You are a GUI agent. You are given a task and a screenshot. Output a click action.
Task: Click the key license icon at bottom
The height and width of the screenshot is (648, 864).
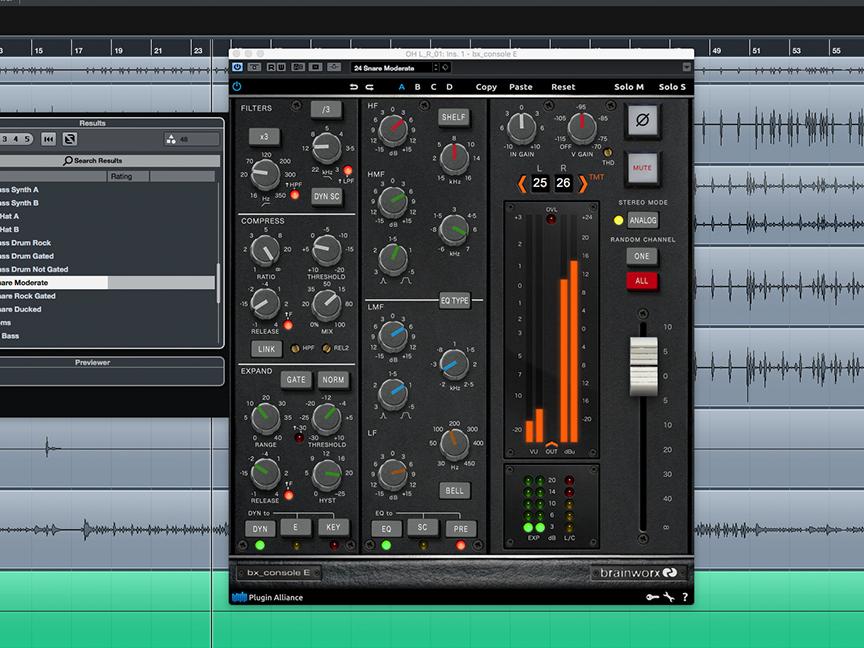[652, 597]
